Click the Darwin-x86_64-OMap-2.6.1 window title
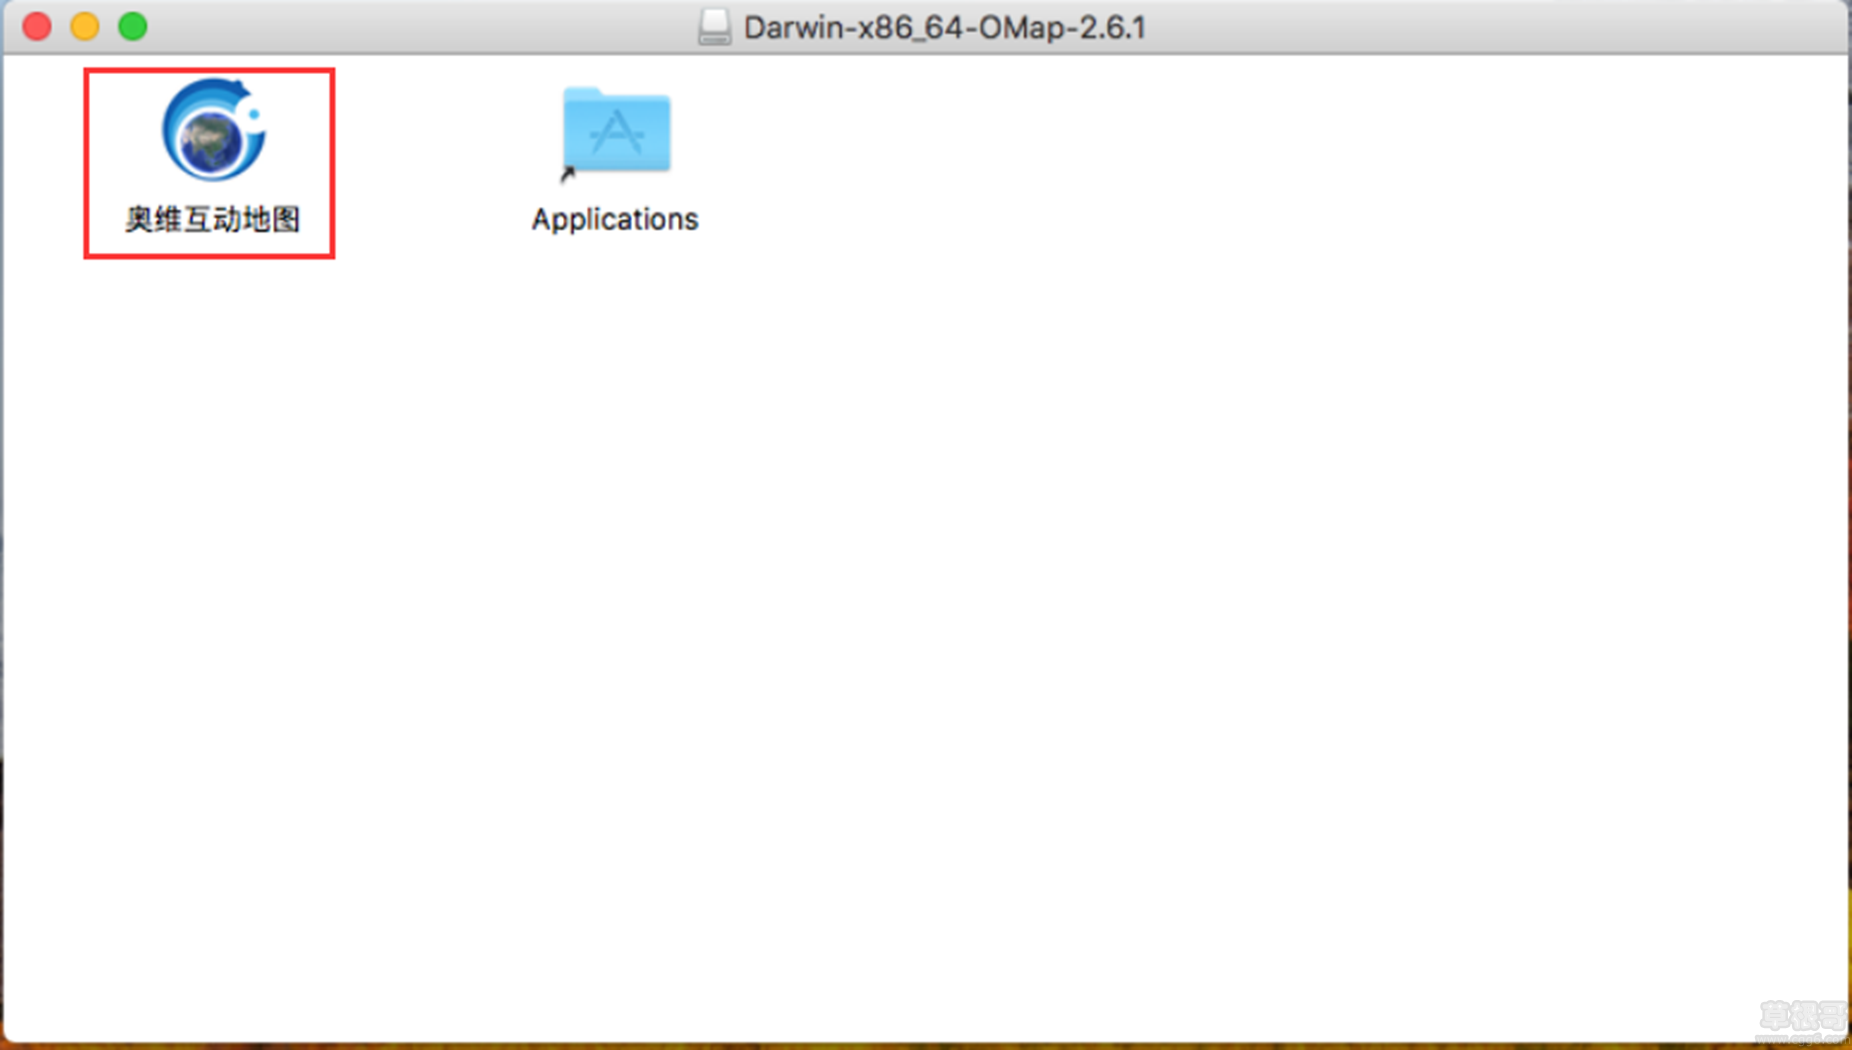This screenshot has width=1852, height=1050. point(944,27)
